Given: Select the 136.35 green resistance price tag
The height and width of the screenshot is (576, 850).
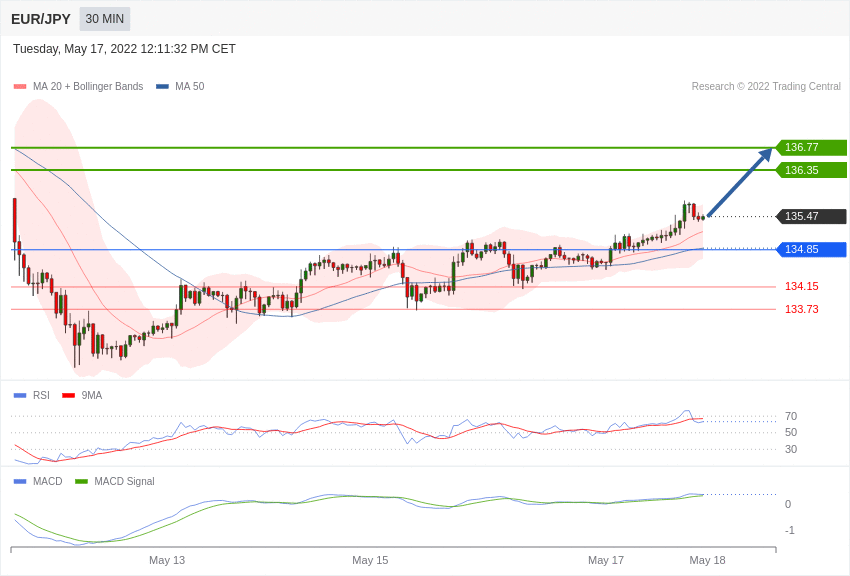Looking at the screenshot, I should 811,170.
